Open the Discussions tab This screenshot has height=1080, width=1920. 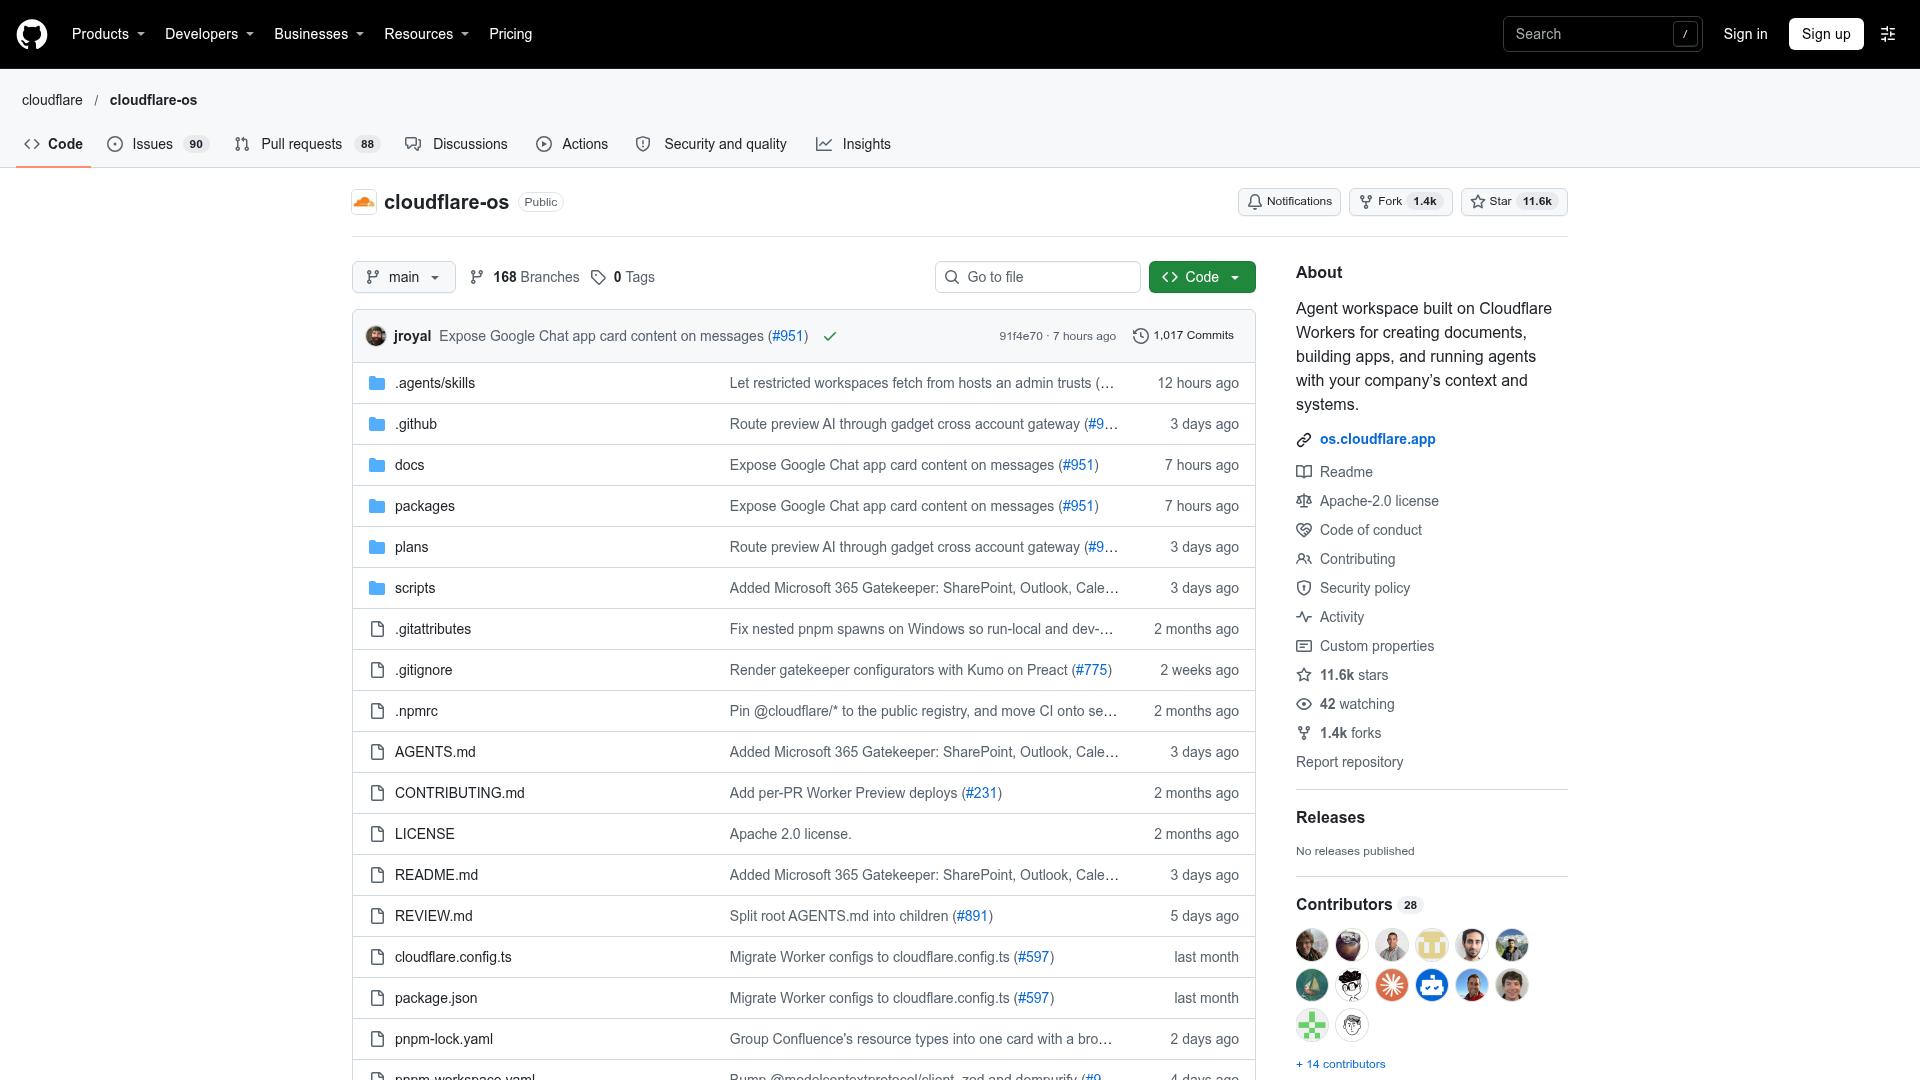tap(456, 144)
